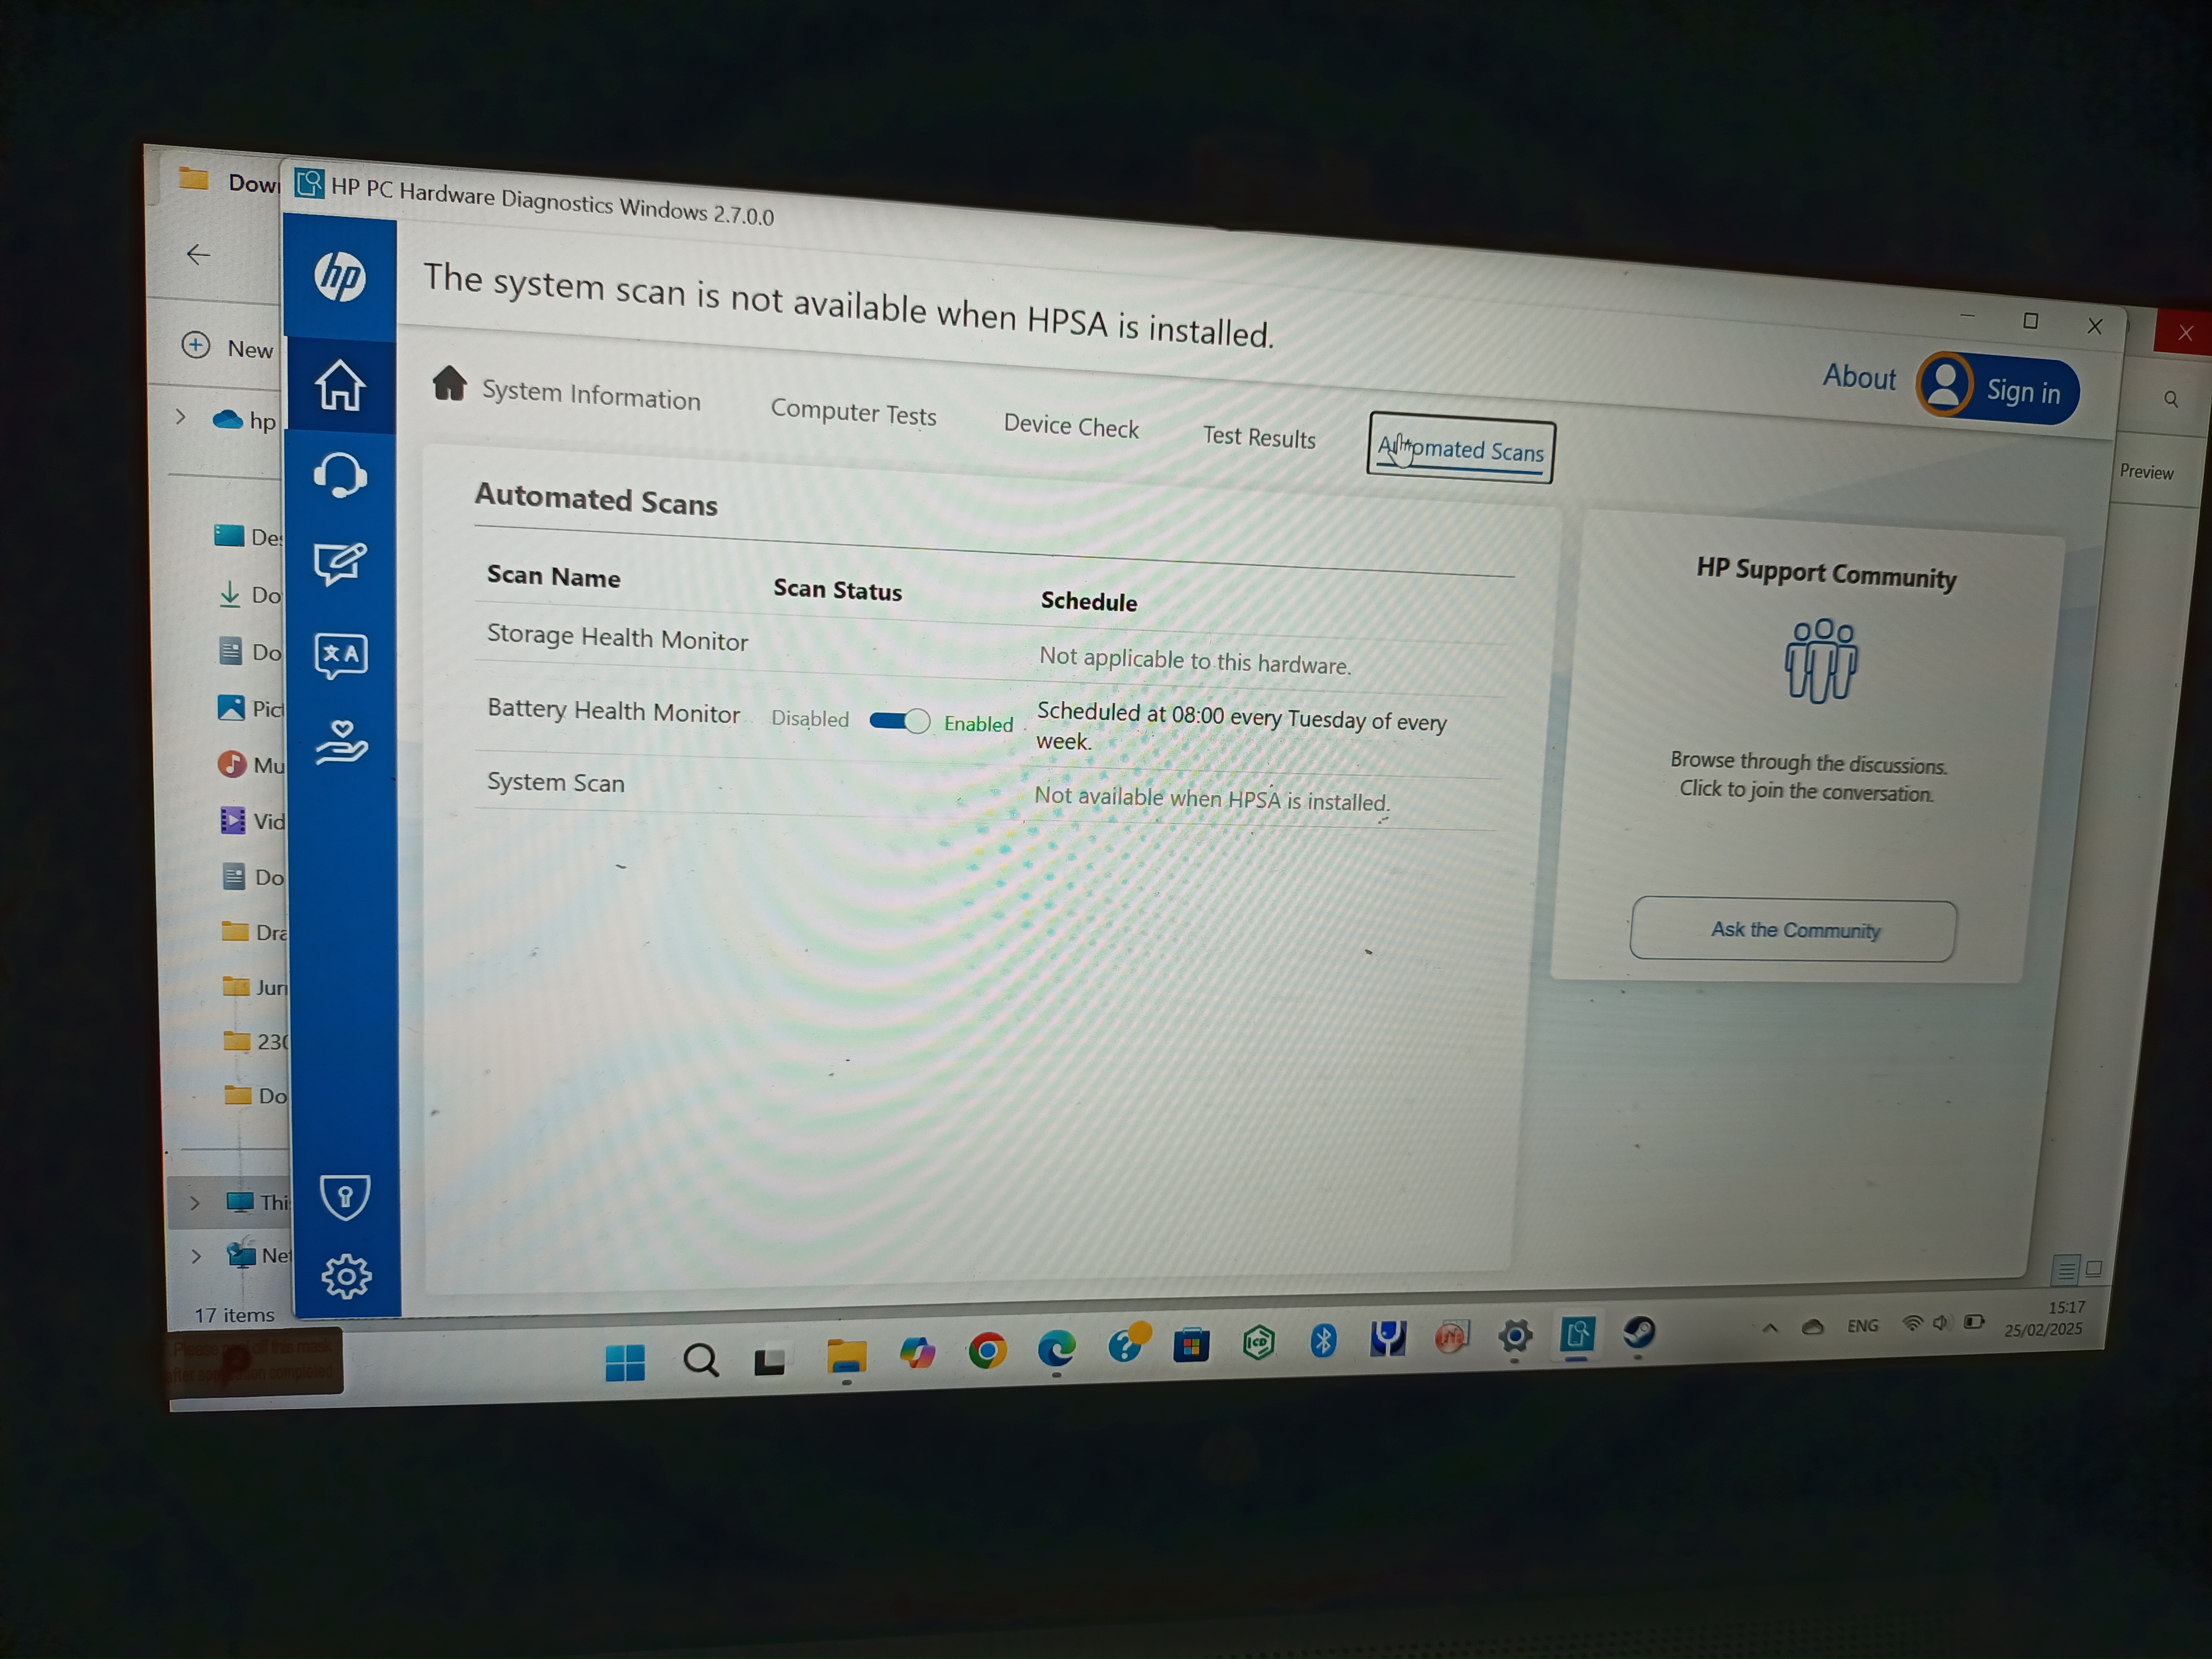
Task: Expand the hp OneDrive entry in Explorer sidebar
Action: click(x=180, y=419)
